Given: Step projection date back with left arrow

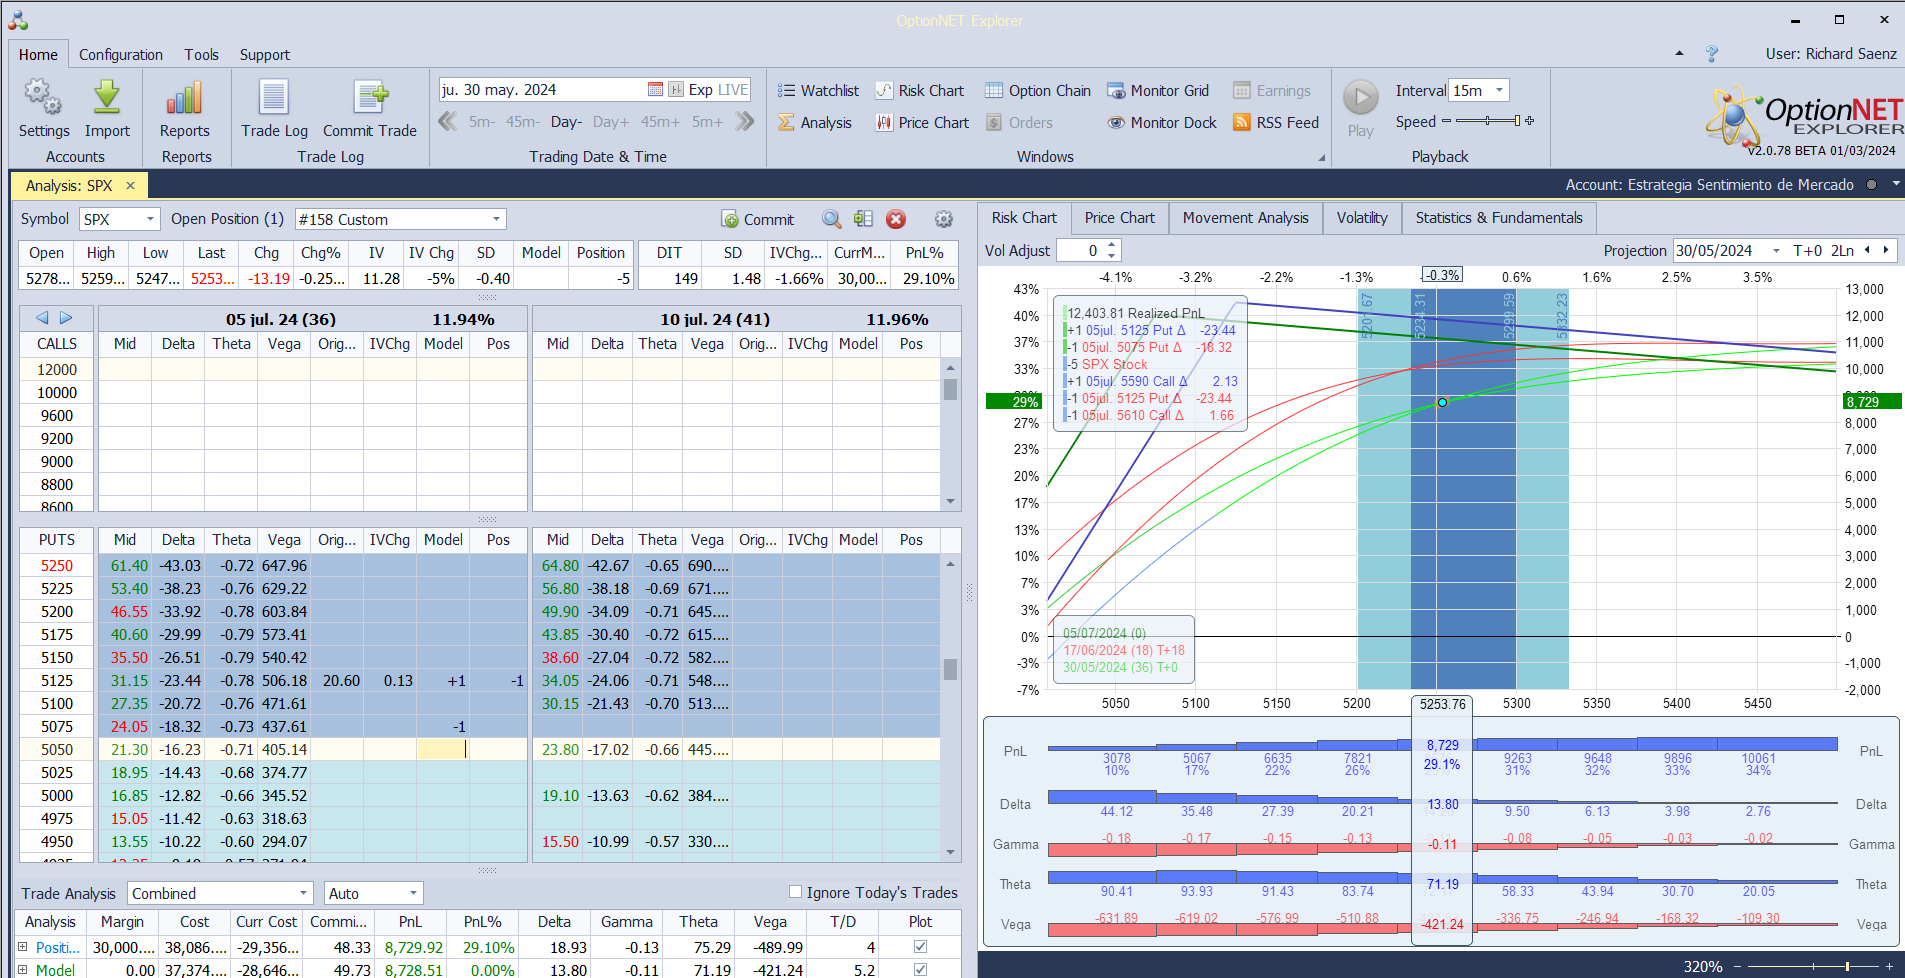Looking at the screenshot, I should coord(1867,251).
